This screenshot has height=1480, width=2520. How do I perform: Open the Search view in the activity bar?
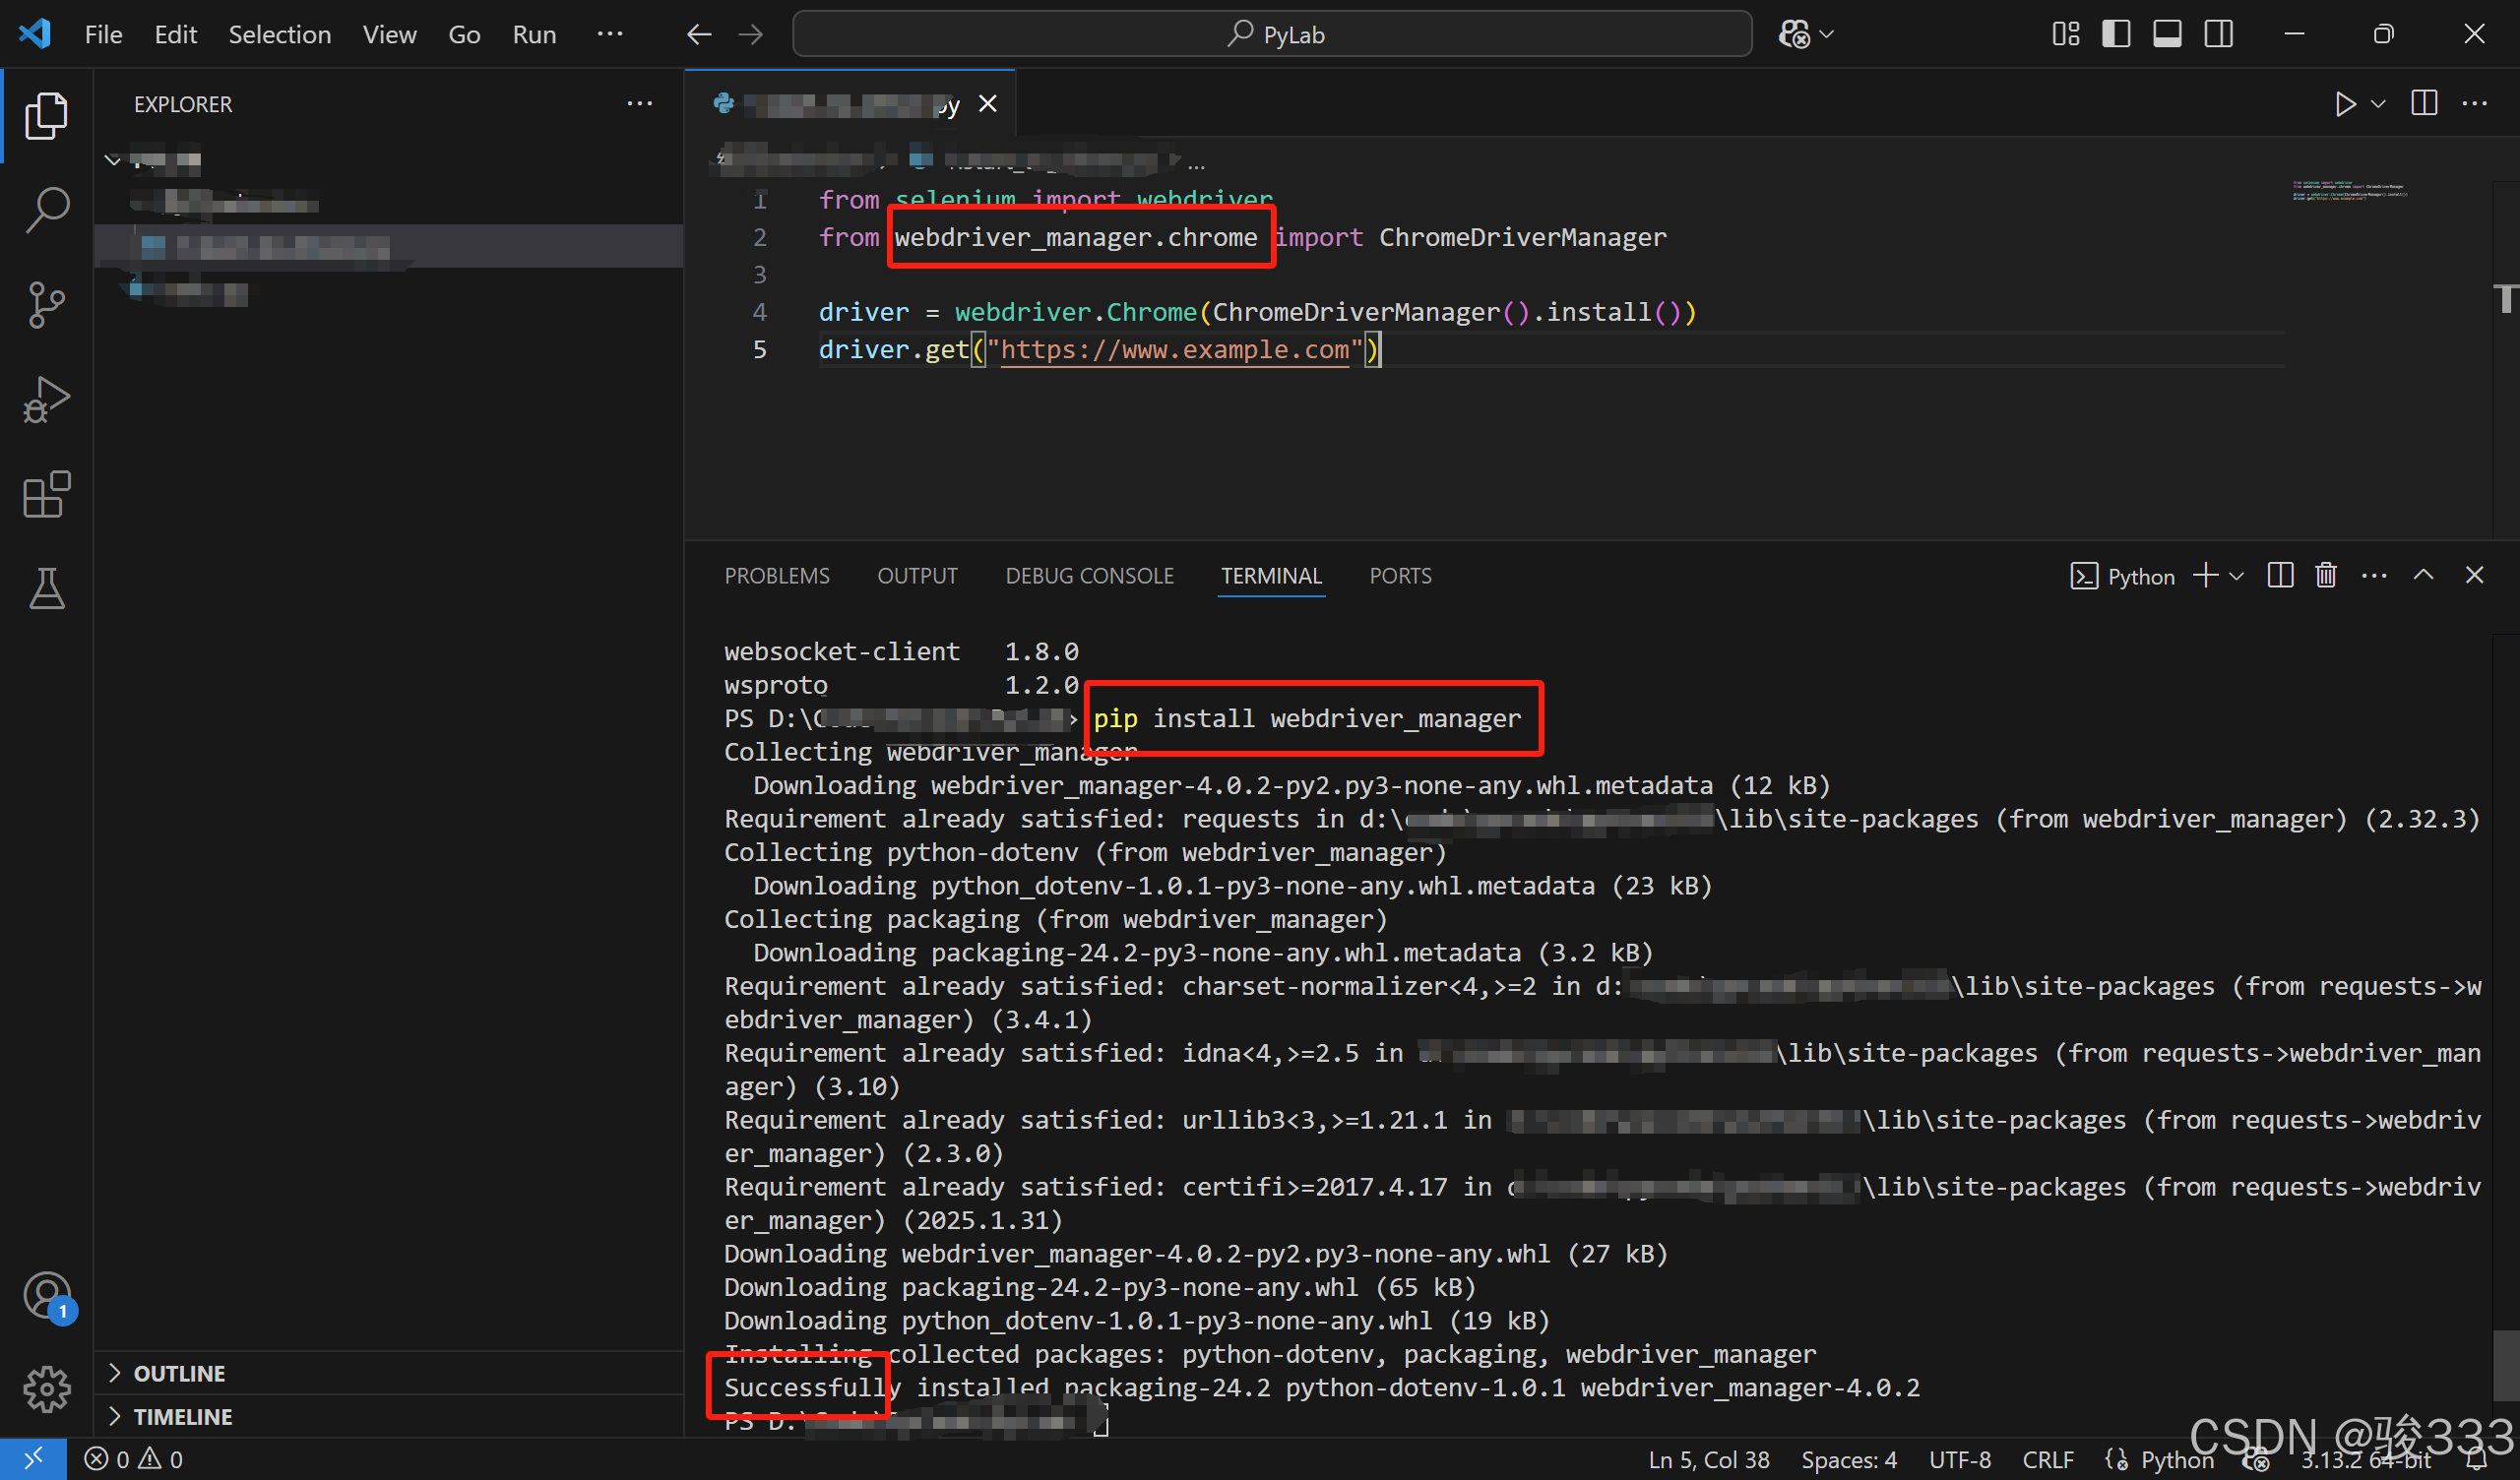(x=46, y=209)
